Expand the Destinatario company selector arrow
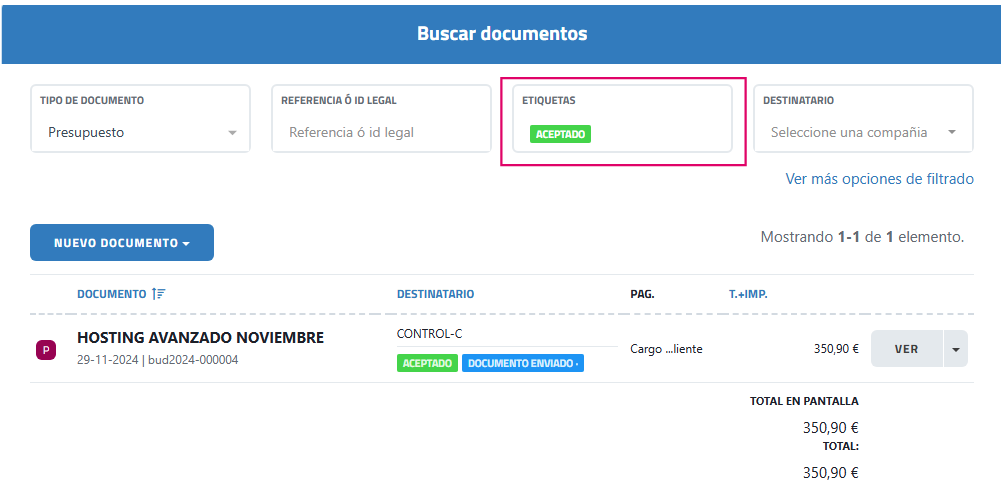 tap(951, 133)
